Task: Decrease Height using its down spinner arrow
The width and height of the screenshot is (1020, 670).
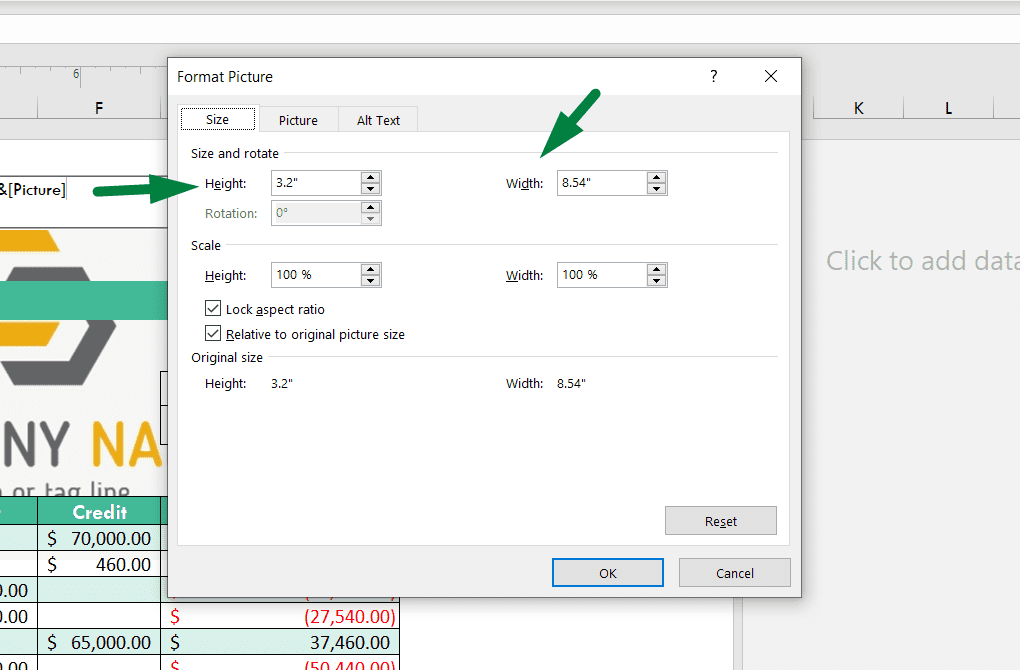Action: [370, 188]
